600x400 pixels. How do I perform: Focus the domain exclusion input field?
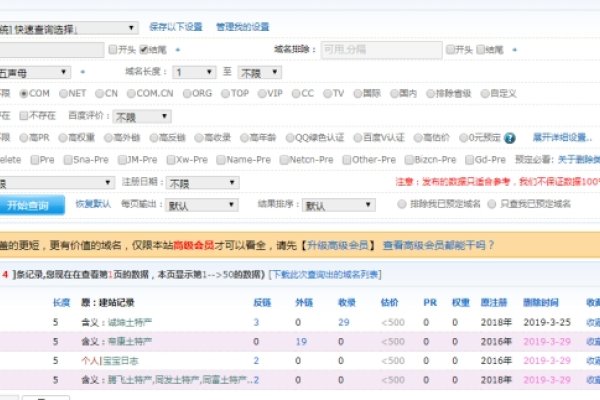[382, 50]
